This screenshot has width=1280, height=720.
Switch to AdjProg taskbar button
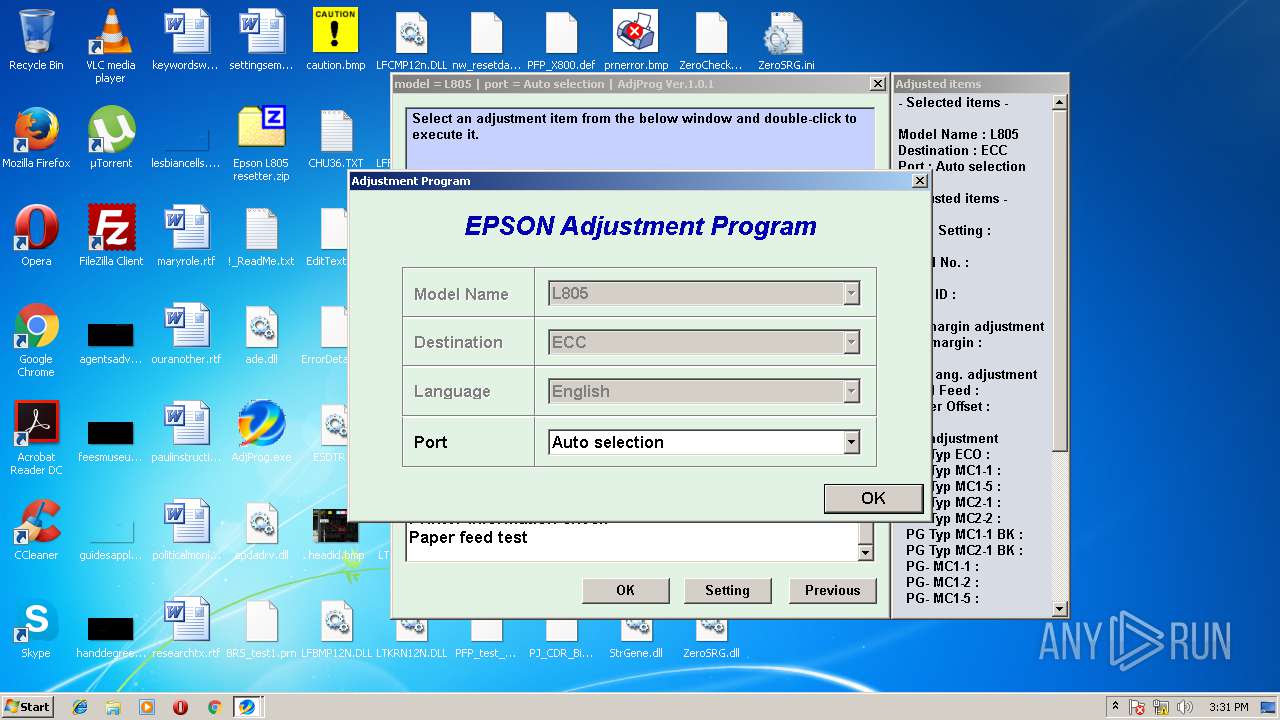click(247, 707)
